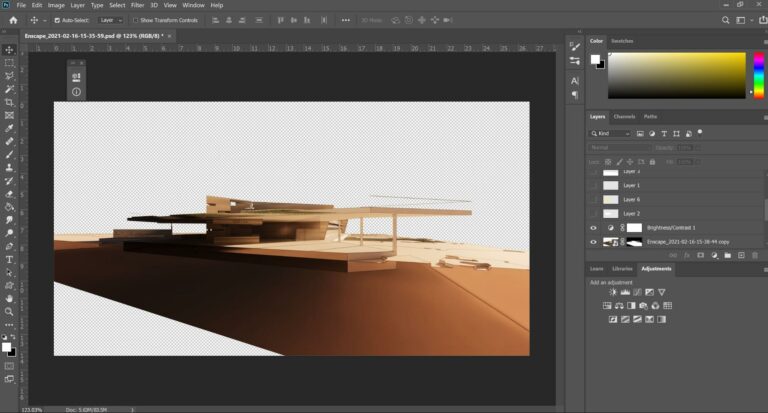Select the Smudge tool
This screenshot has height=413, width=768.
click(x=9, y=220)
